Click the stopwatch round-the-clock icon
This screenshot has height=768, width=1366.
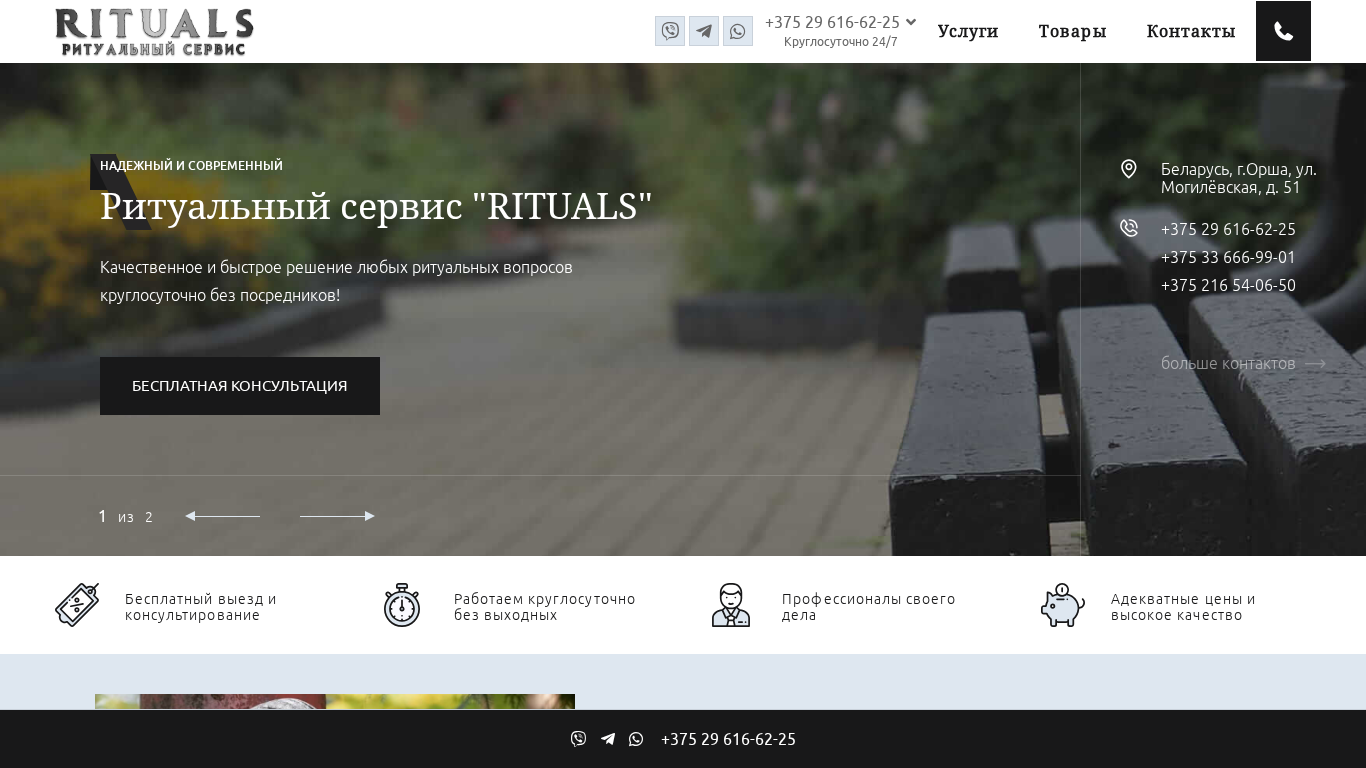pyautogui.click(x=402, y=606)
